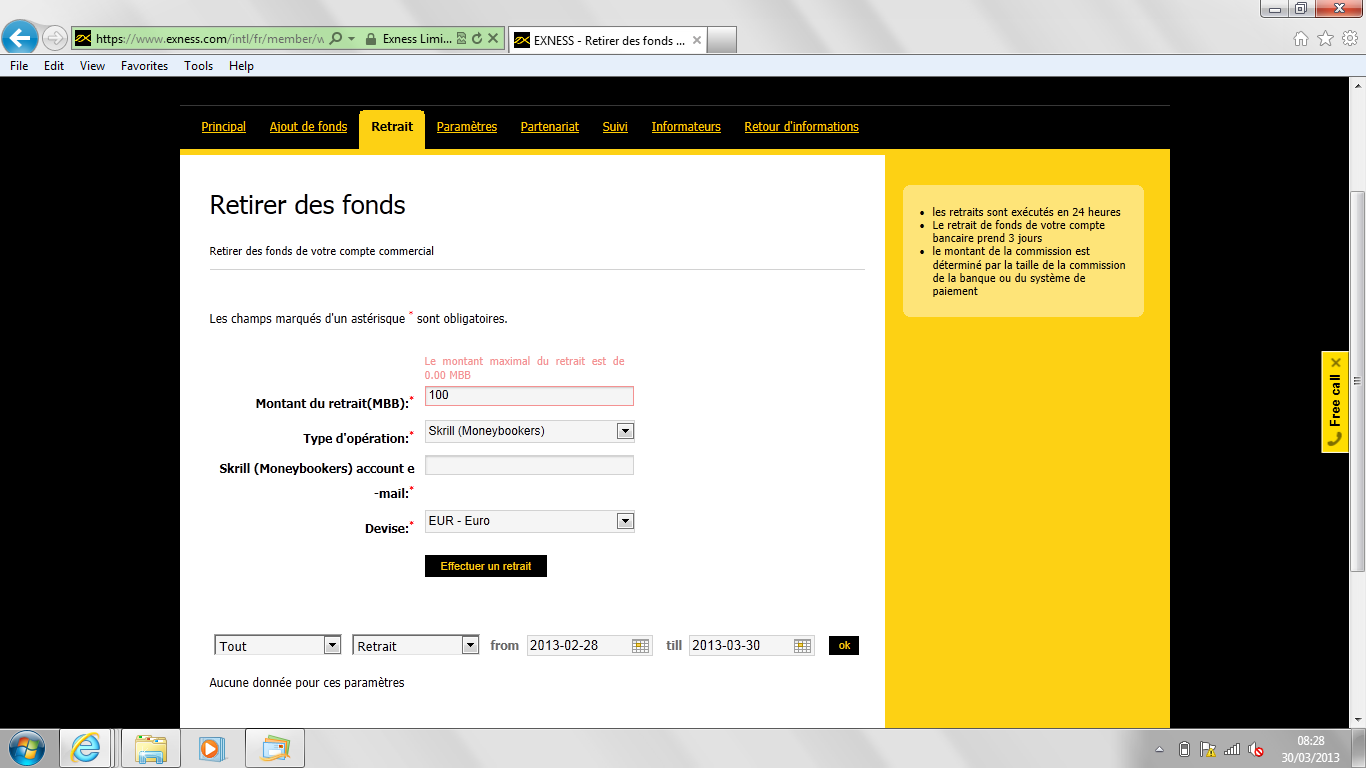This screenshot has width=1366, height=768.
Task: Click the browser Forward arrow button
Action: click(x=55, y=38)
